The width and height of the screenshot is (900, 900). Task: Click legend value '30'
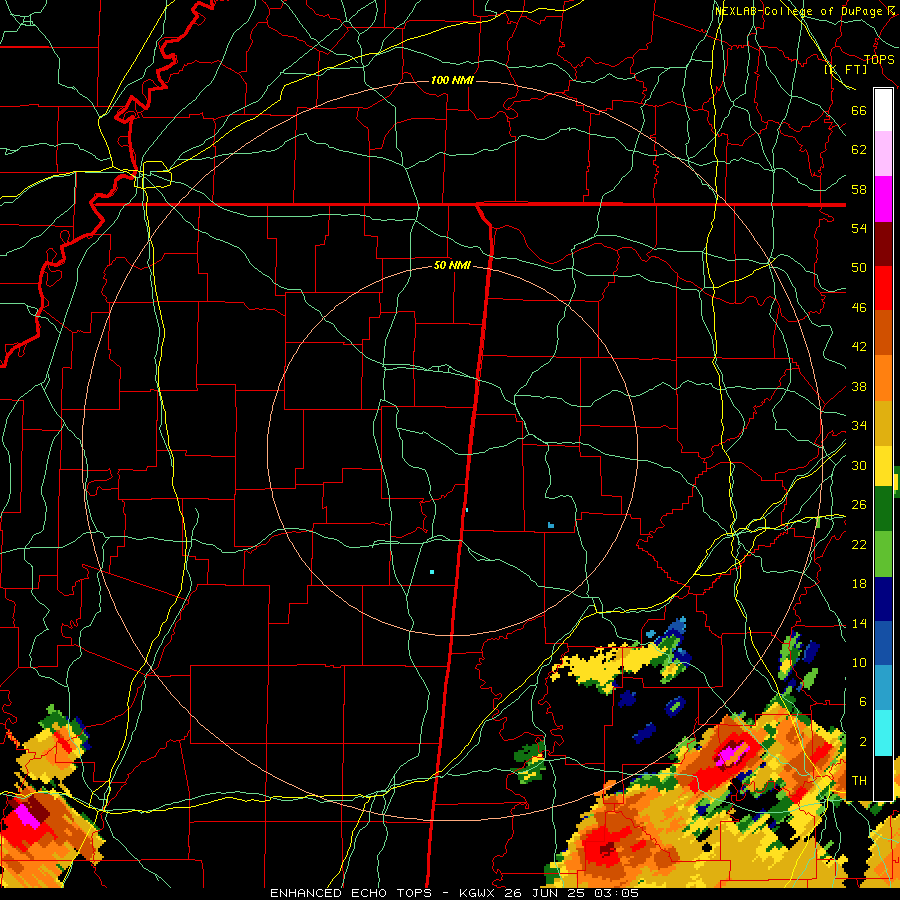tap(859, 465)
